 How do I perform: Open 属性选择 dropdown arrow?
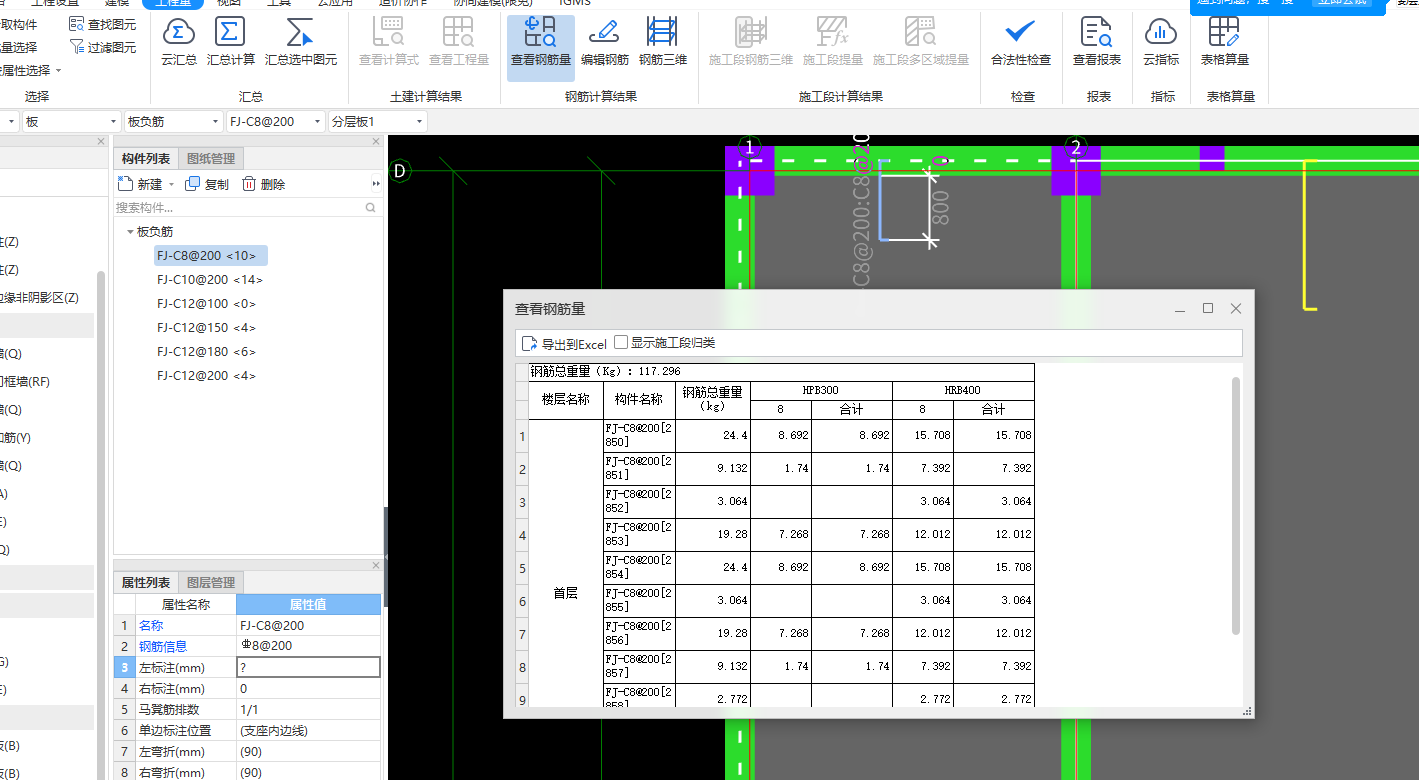click(58, 70)
